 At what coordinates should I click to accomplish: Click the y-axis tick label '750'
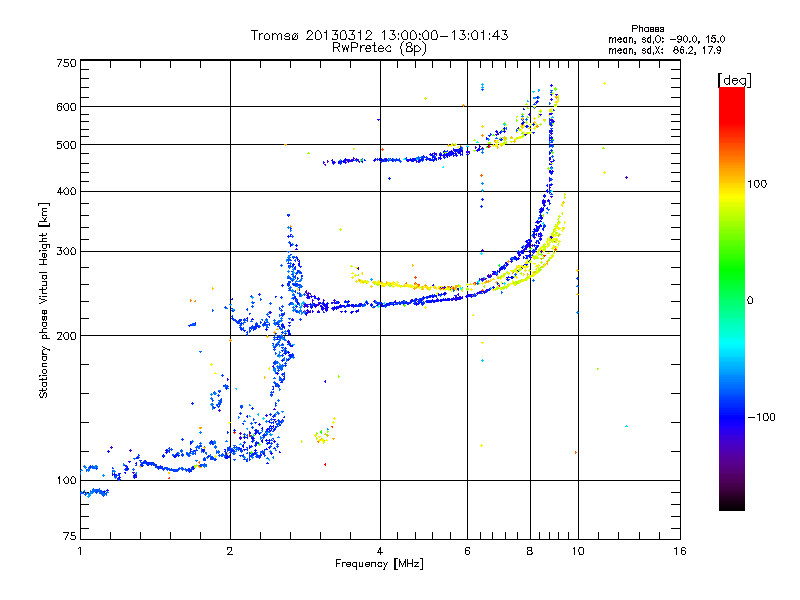click(x=66, y=63)
